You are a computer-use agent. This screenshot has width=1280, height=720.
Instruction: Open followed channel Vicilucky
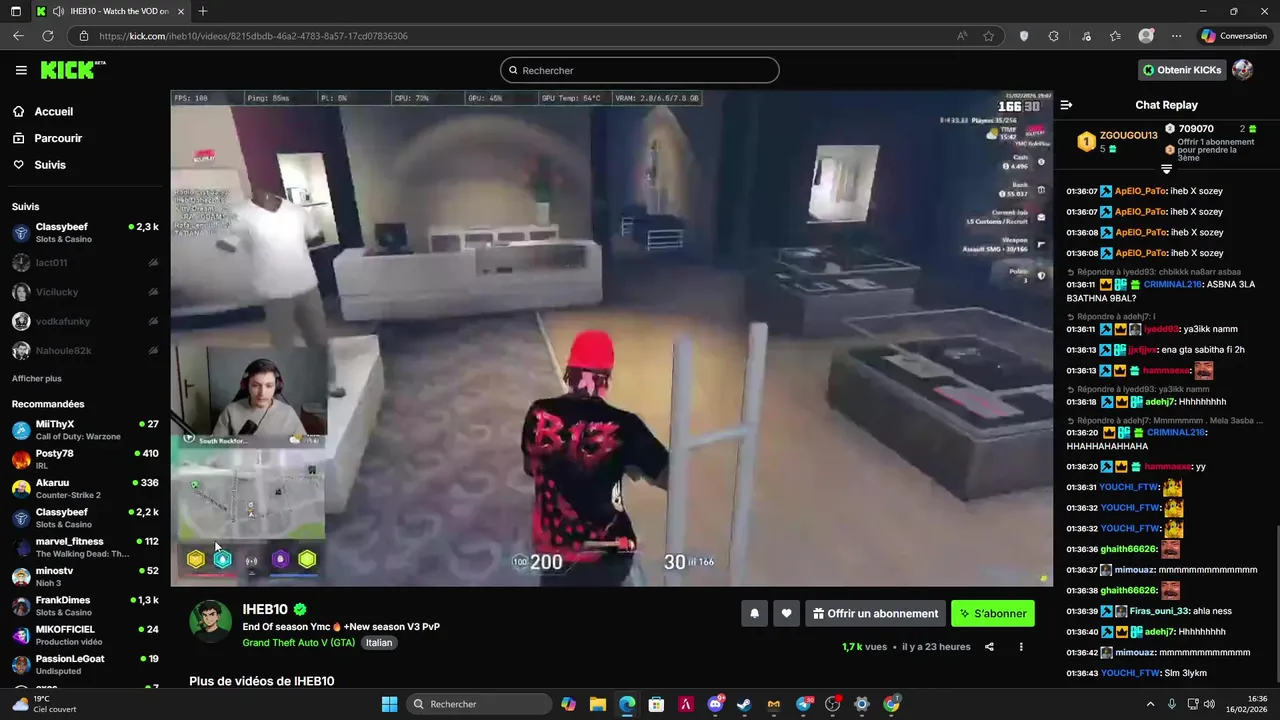[x=85, y=292]
